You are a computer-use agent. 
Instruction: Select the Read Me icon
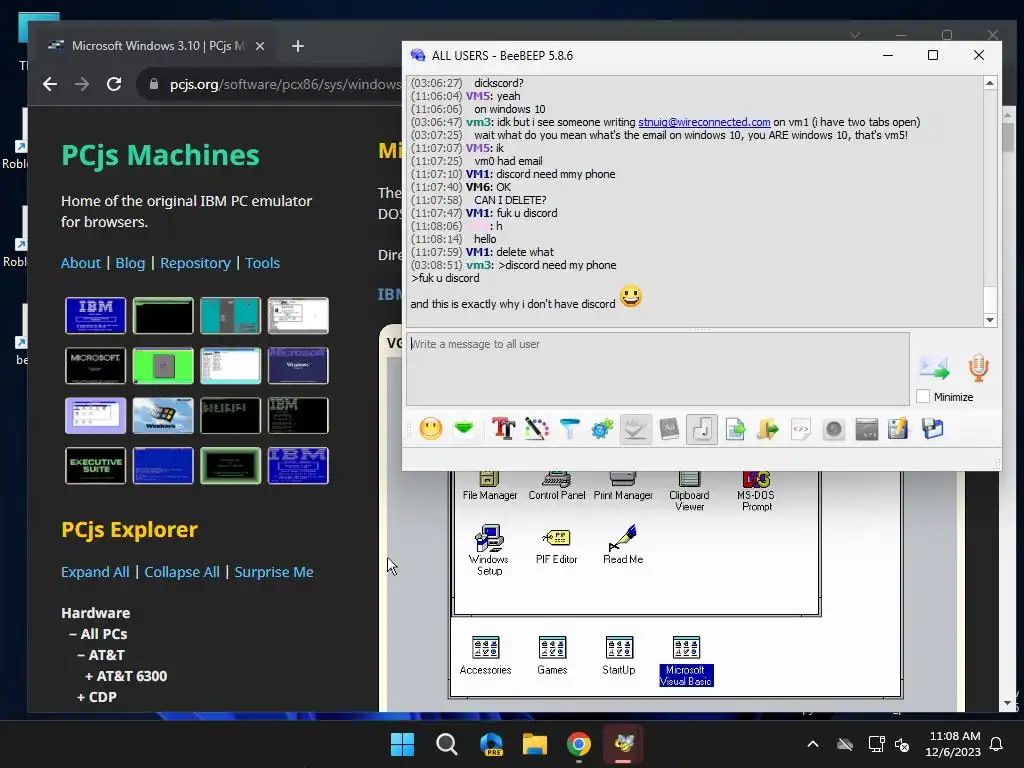[623, 544]
